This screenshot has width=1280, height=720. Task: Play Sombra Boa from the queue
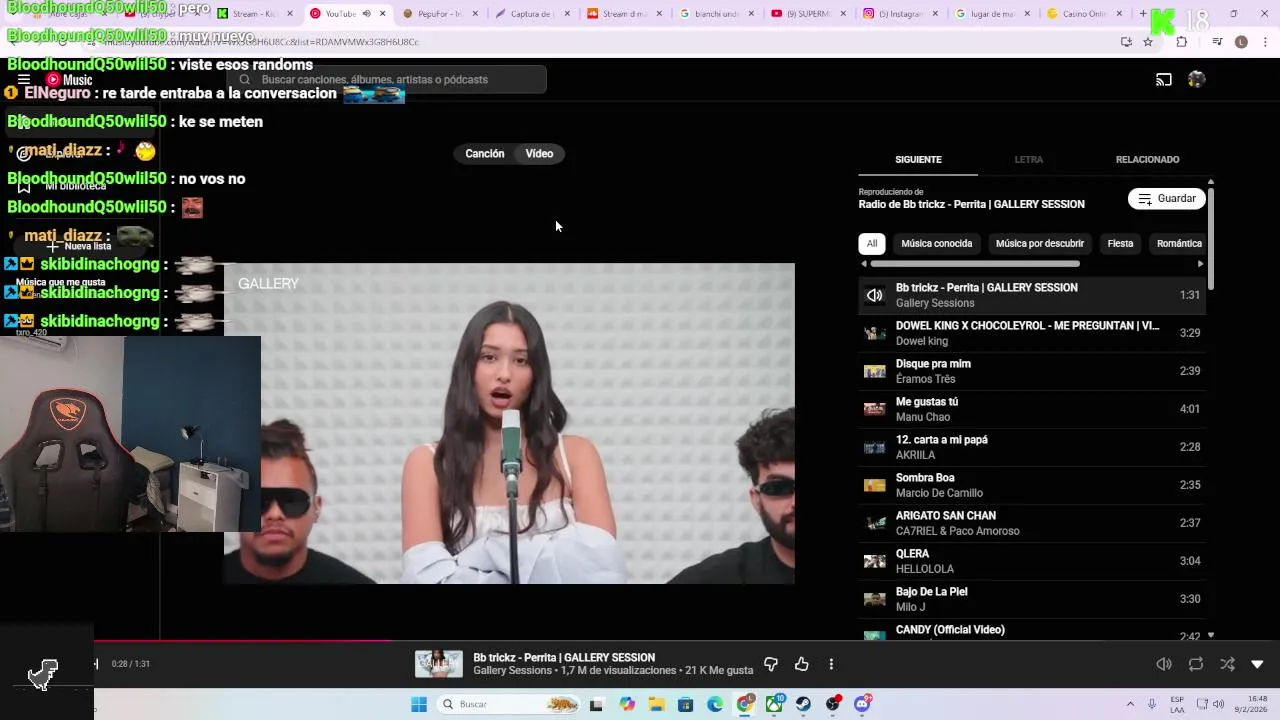click(1032, 485)
